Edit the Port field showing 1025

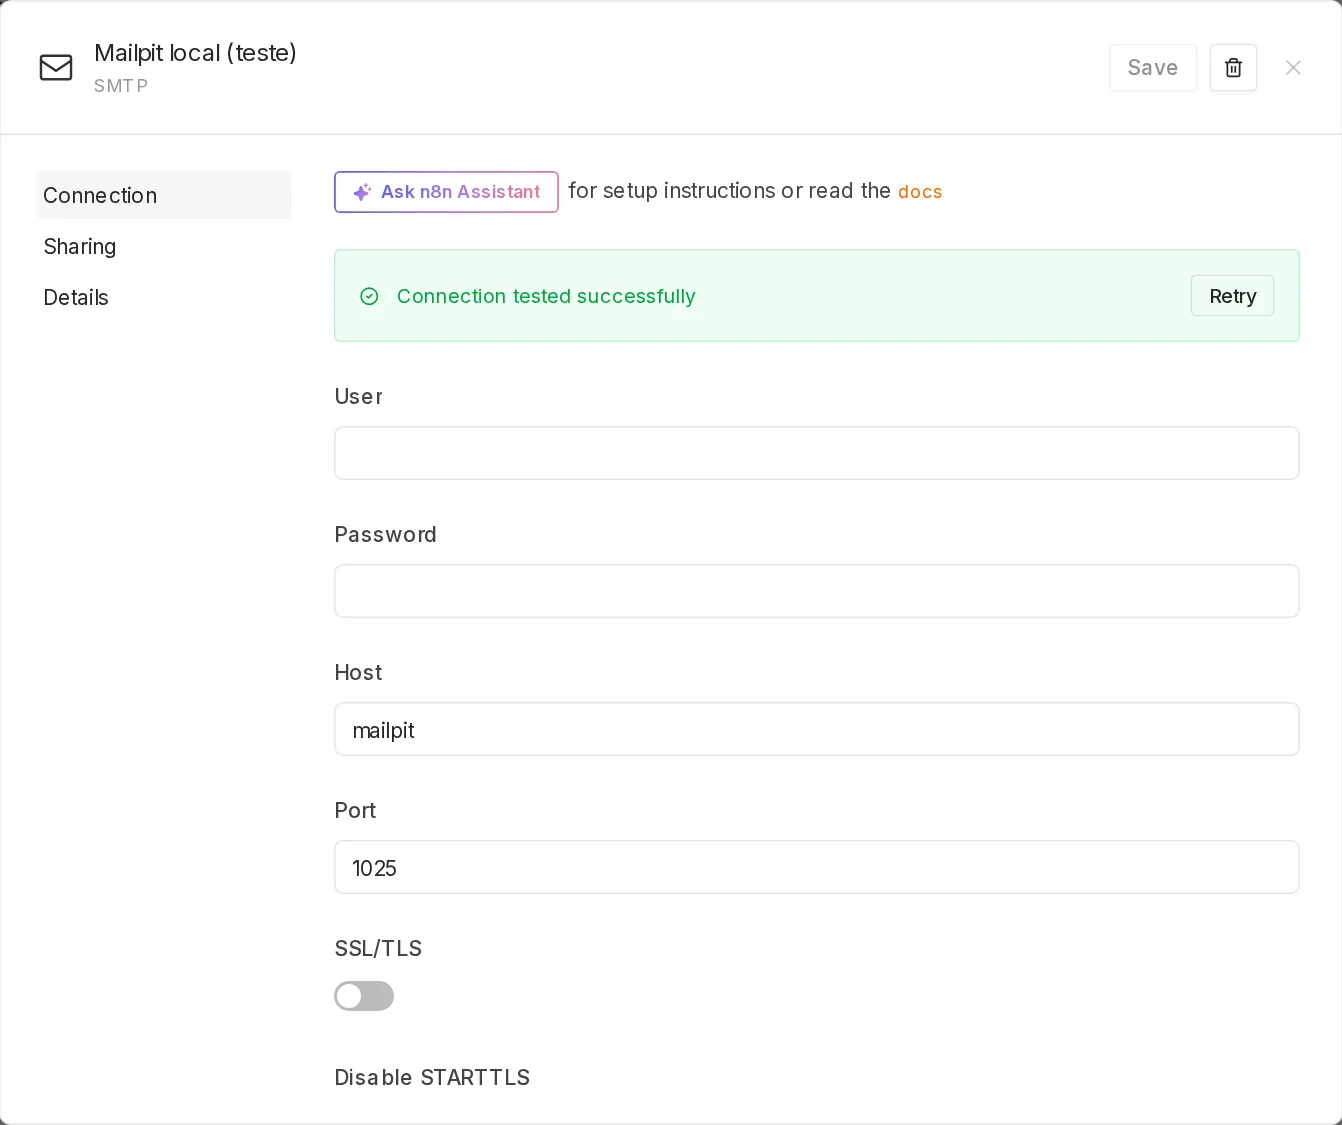click(817, 867)
